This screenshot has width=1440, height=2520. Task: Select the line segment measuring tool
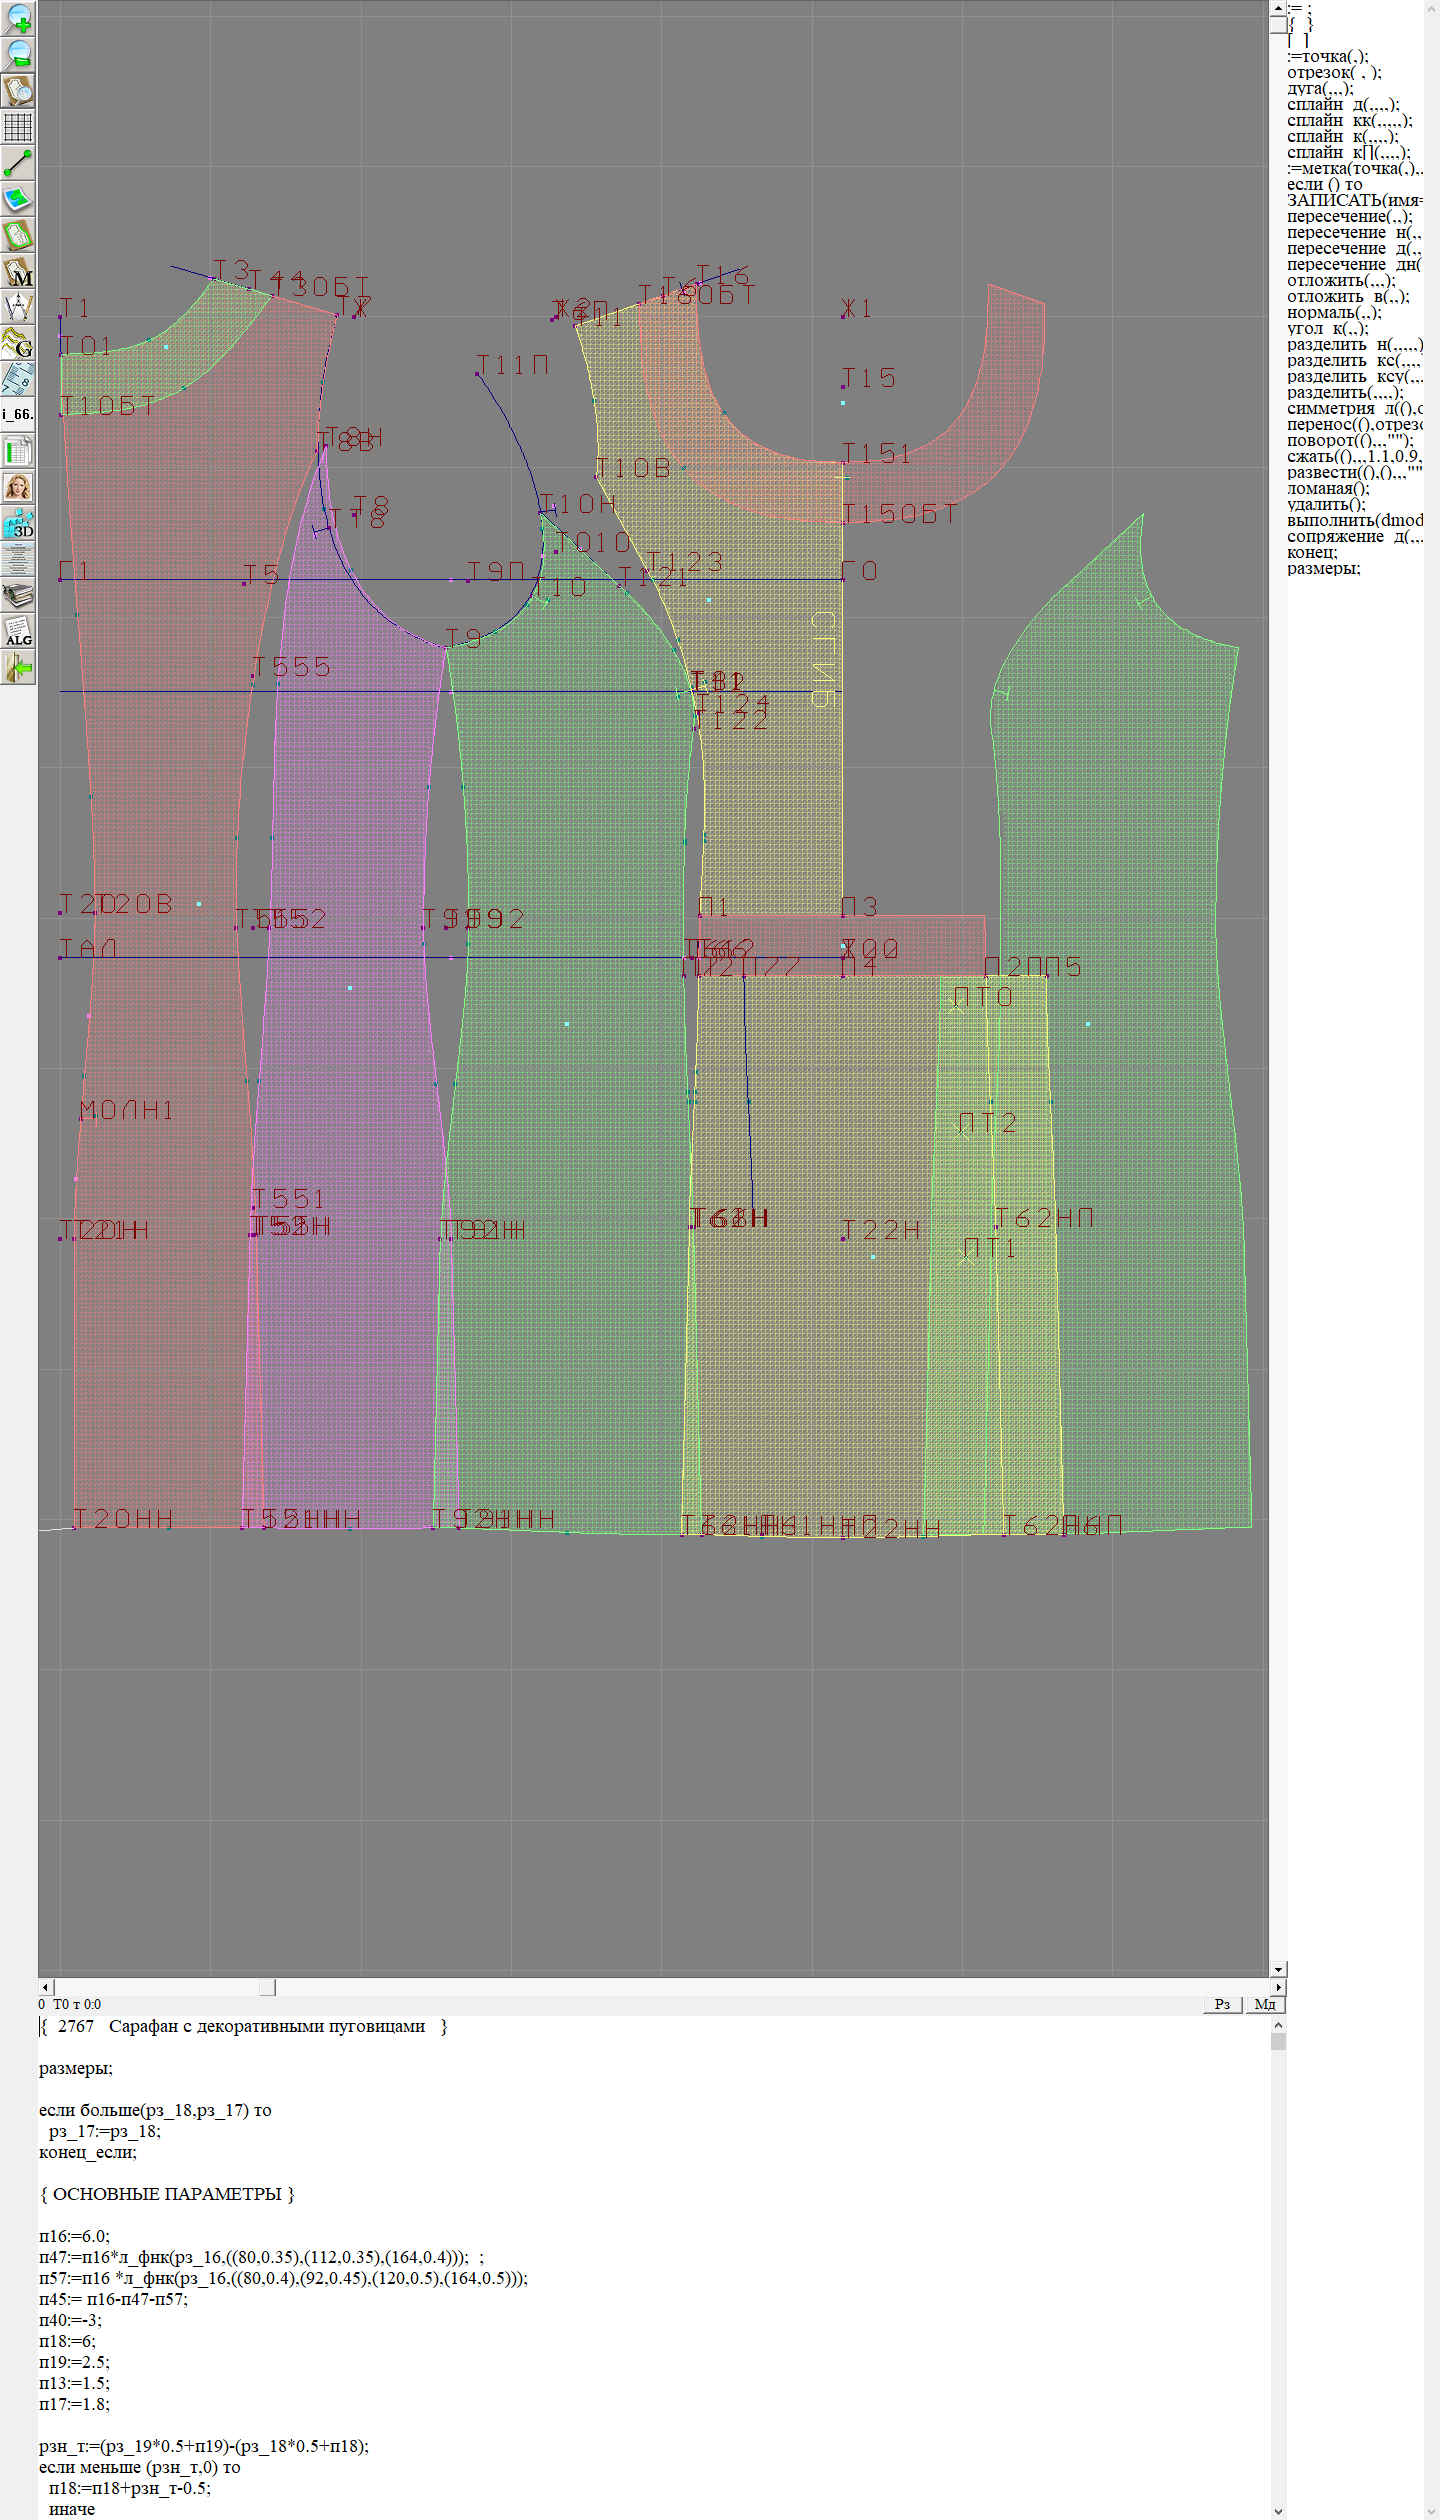click(x=18, y=163)
